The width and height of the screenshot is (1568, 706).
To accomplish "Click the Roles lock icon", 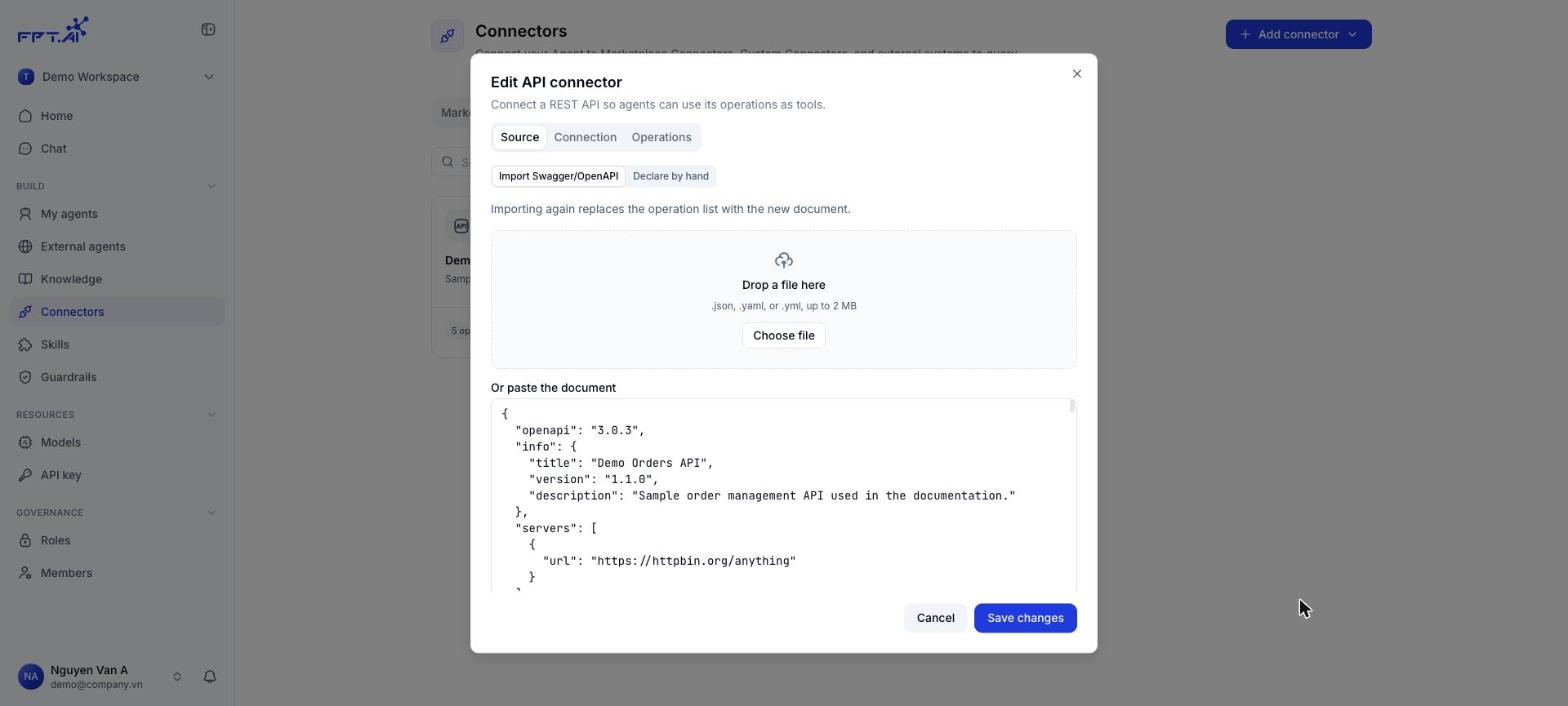I will pyautogui.click(x=26, y=541).
